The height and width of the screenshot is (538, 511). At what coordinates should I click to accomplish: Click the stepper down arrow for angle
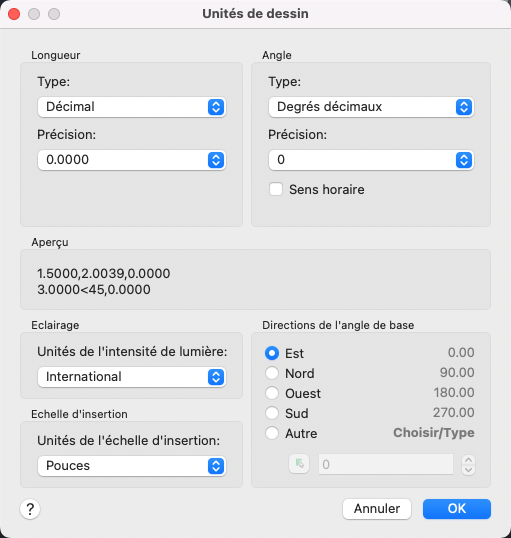[468, 470]
